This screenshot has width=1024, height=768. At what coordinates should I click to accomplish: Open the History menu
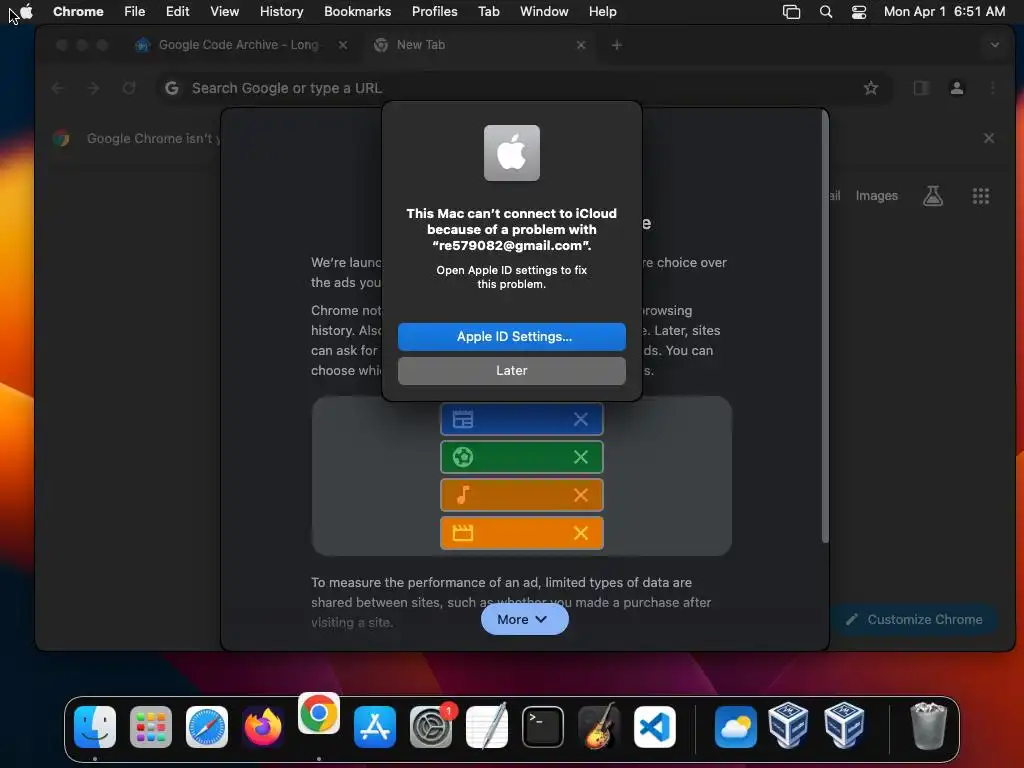click(281, 11)
